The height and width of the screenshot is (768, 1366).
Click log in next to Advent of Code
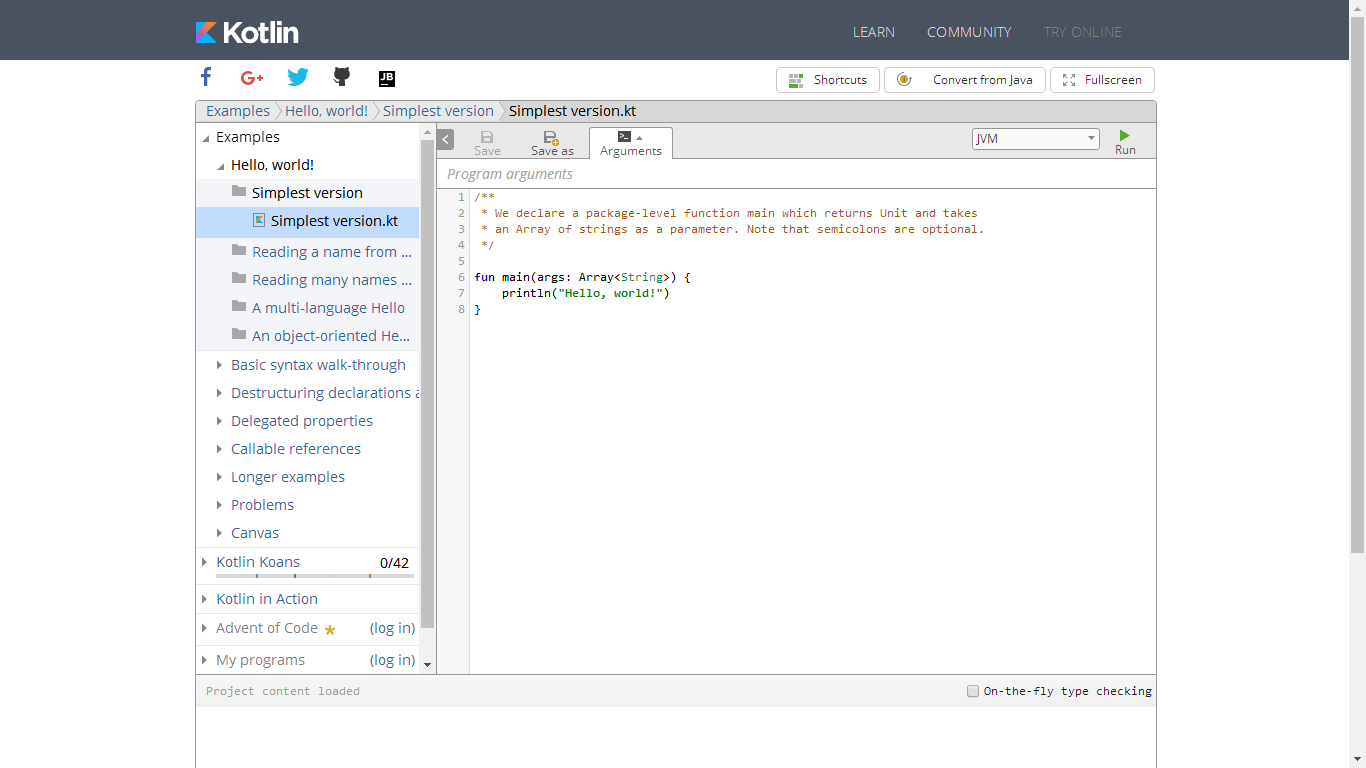click(392, 628)
